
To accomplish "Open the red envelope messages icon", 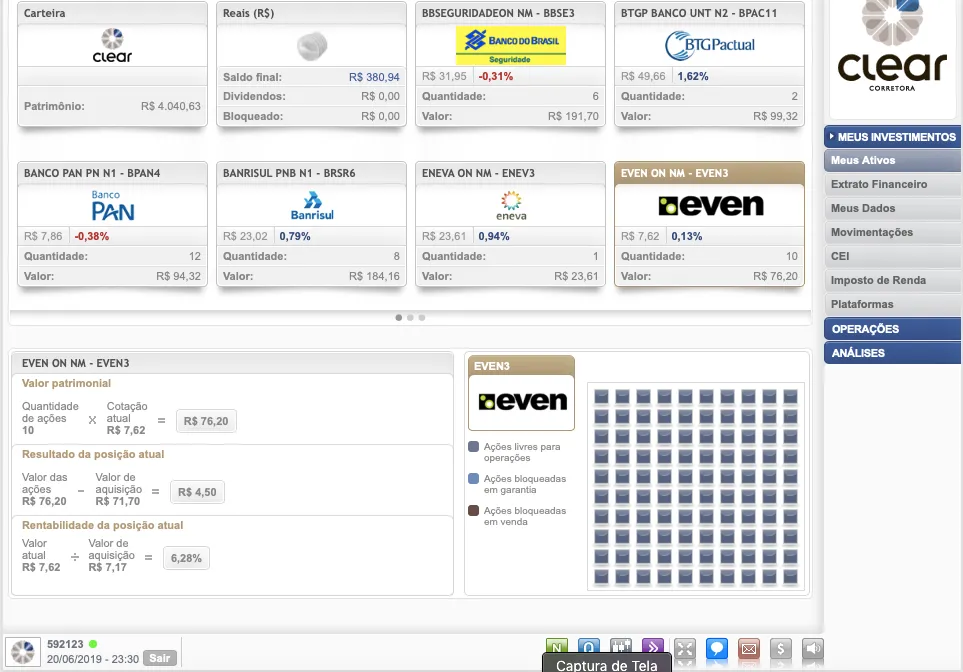I will (748, 649).
